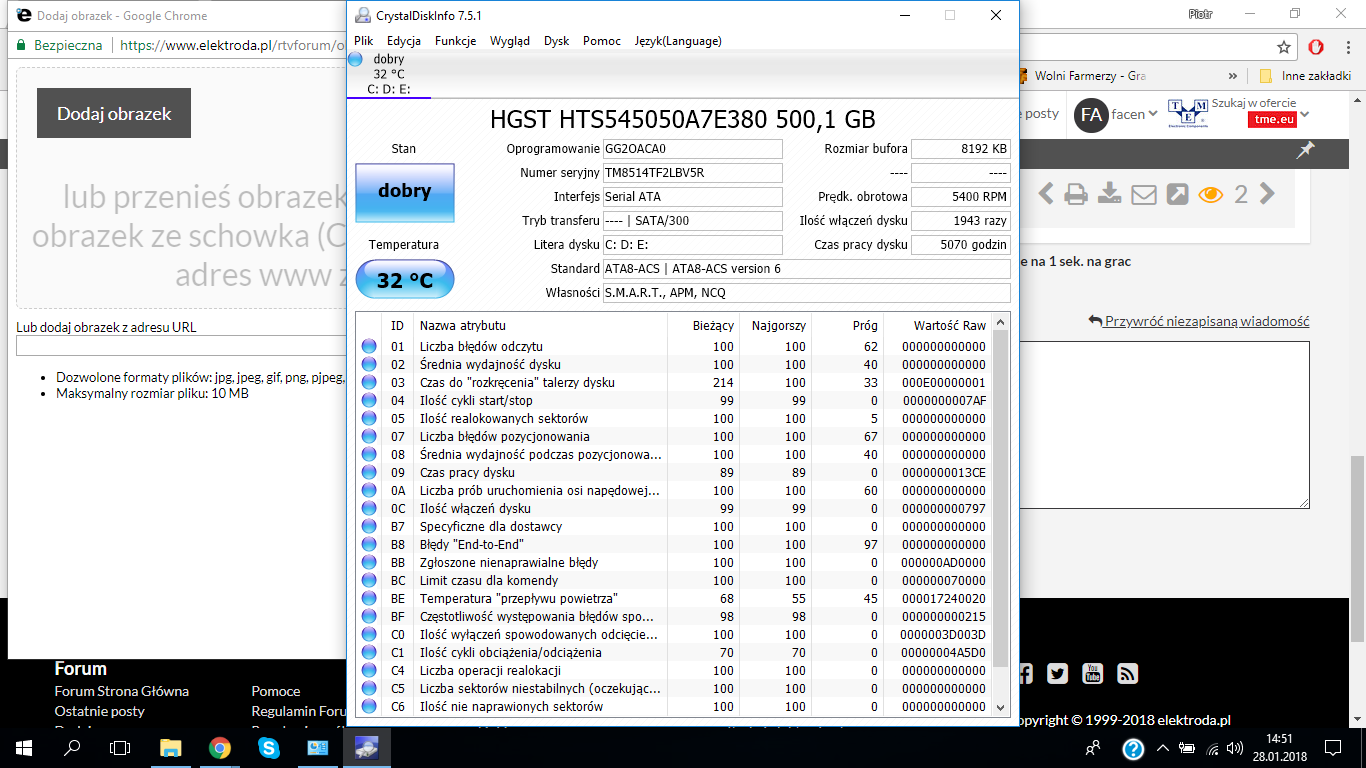
Task: Open the Inne zakładki bookmarks folder
Action: 1304,76
